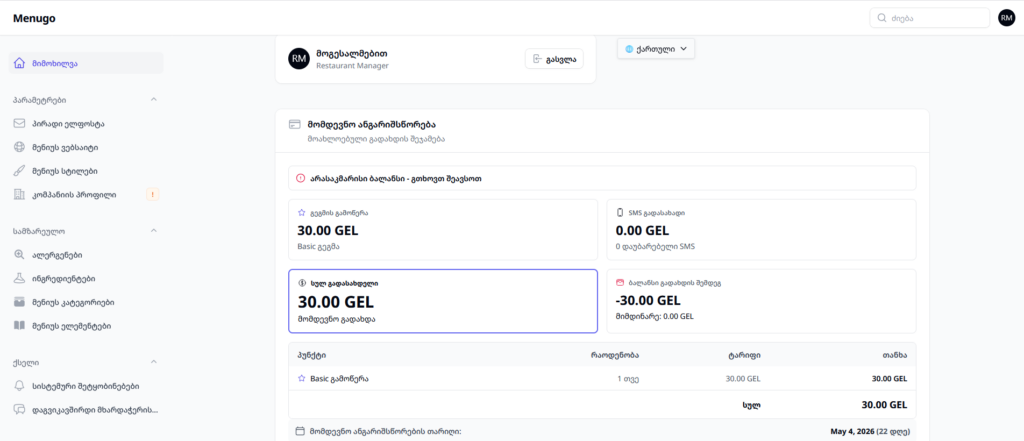Click the home icon next to მიმოხილვა
1024x441 pixels.
(20, 64)
